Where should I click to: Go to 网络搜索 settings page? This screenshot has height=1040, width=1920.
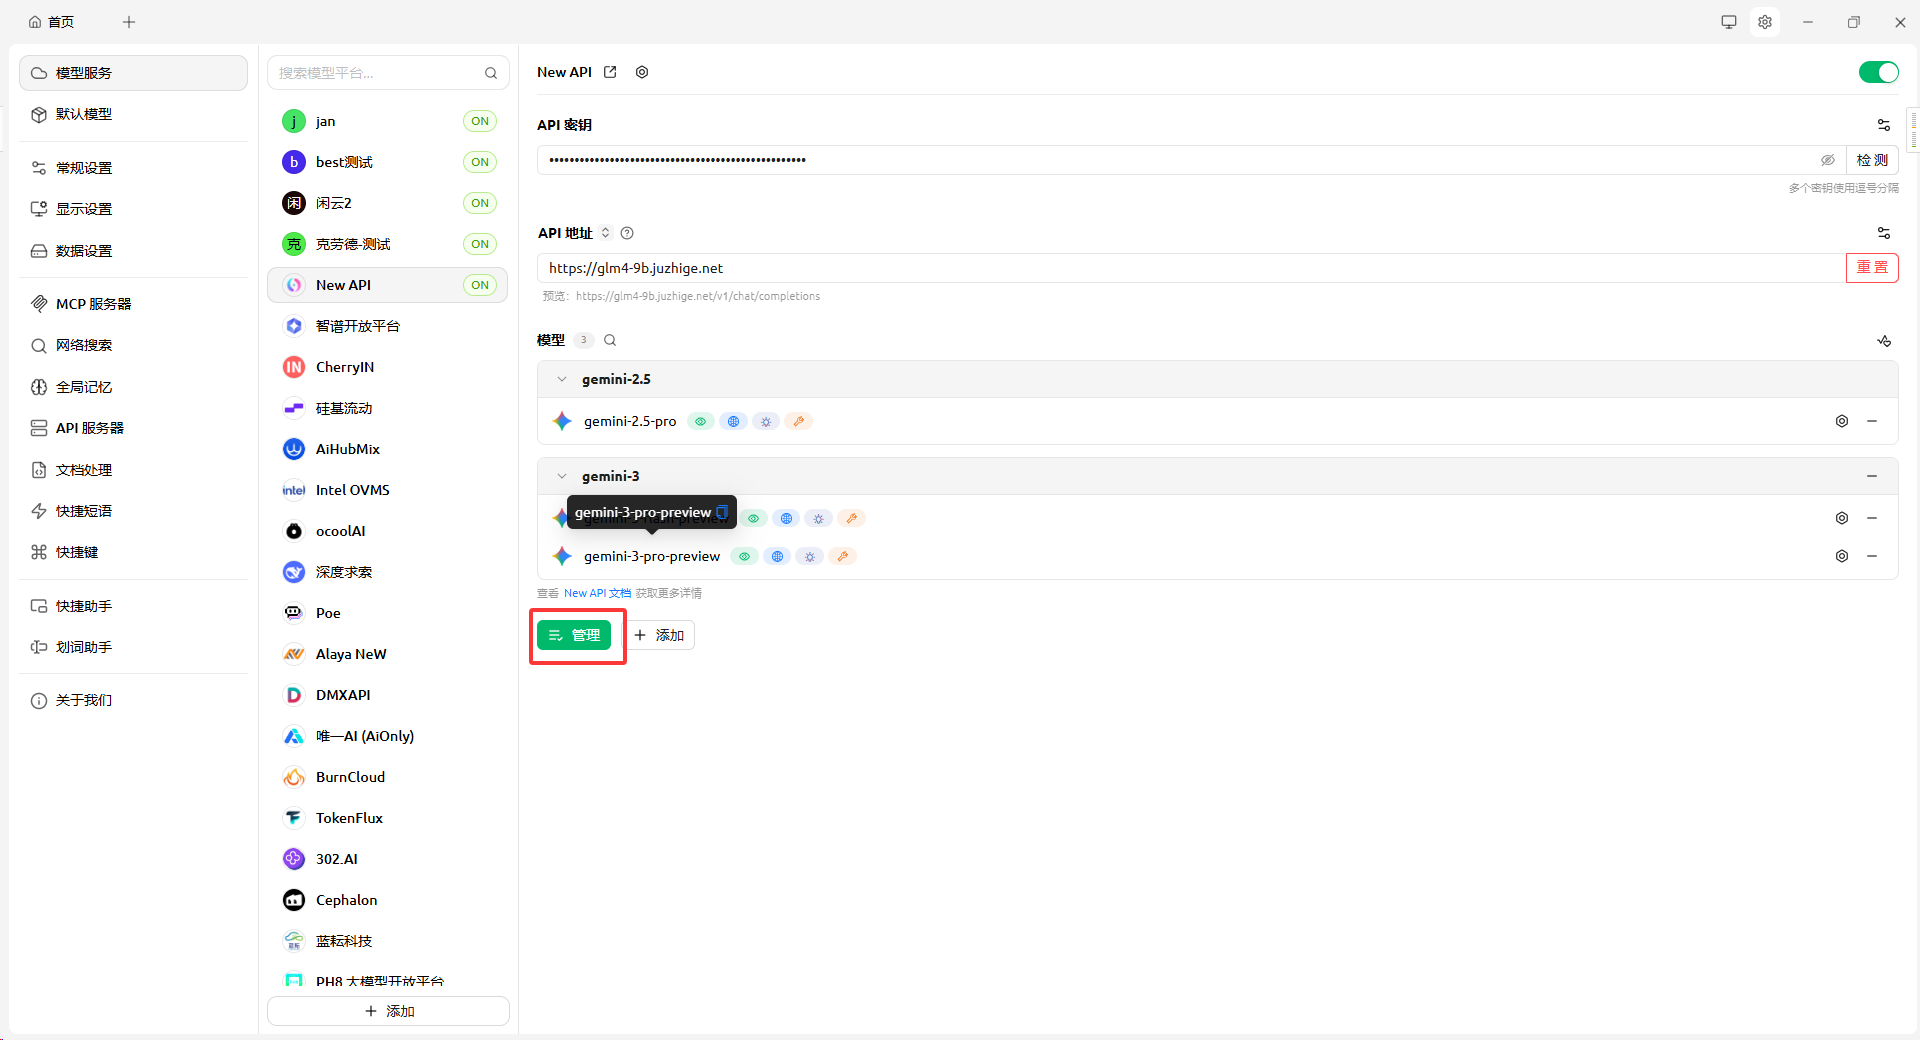[84, 345]
